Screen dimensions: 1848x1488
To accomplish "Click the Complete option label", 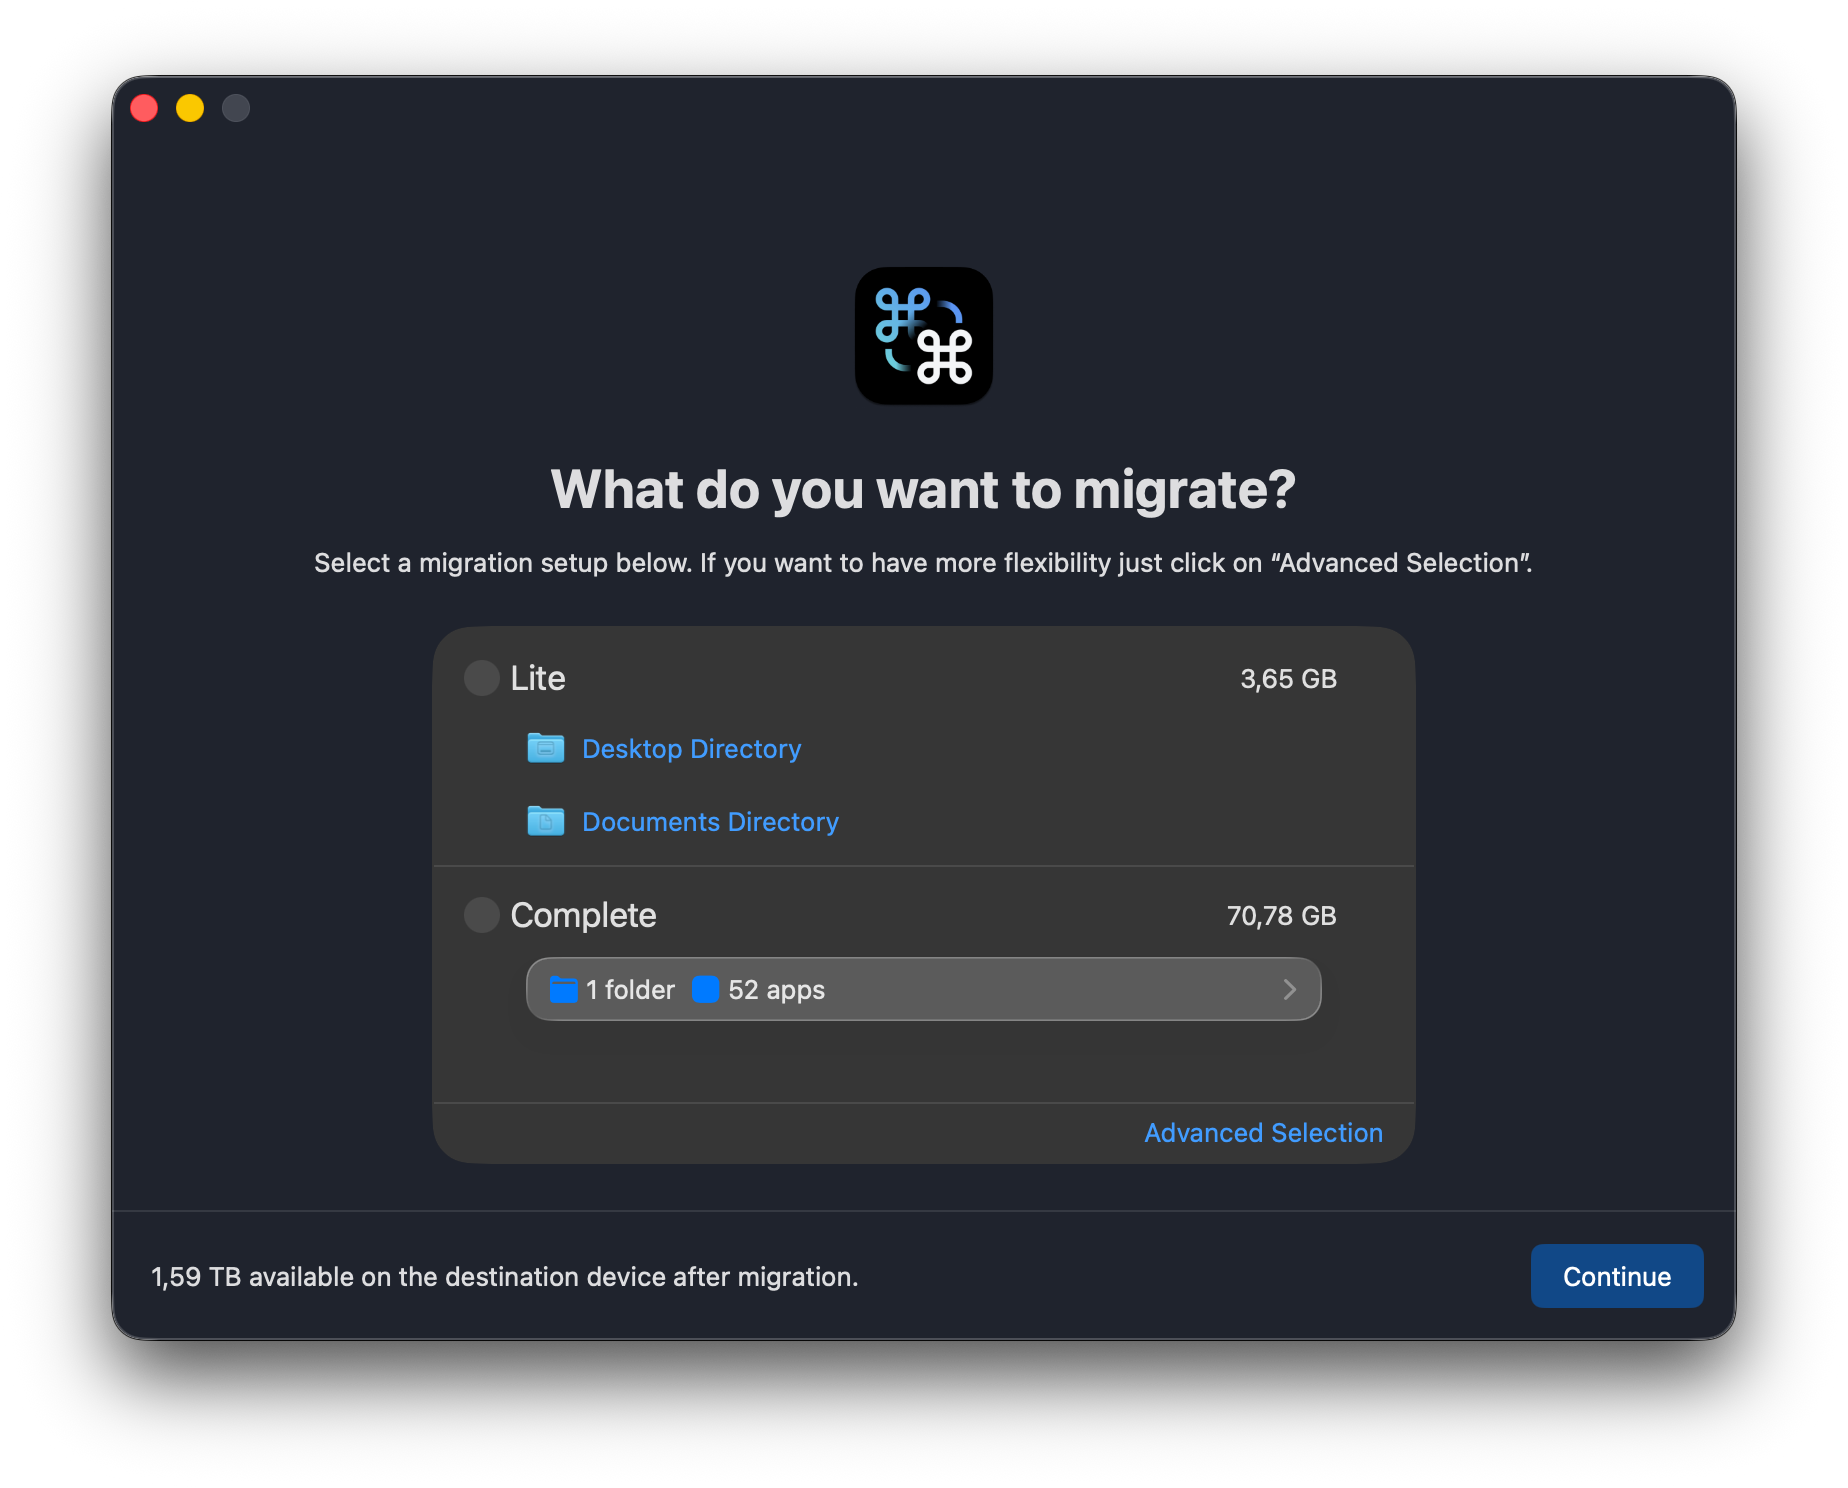I will pos(583,915).
